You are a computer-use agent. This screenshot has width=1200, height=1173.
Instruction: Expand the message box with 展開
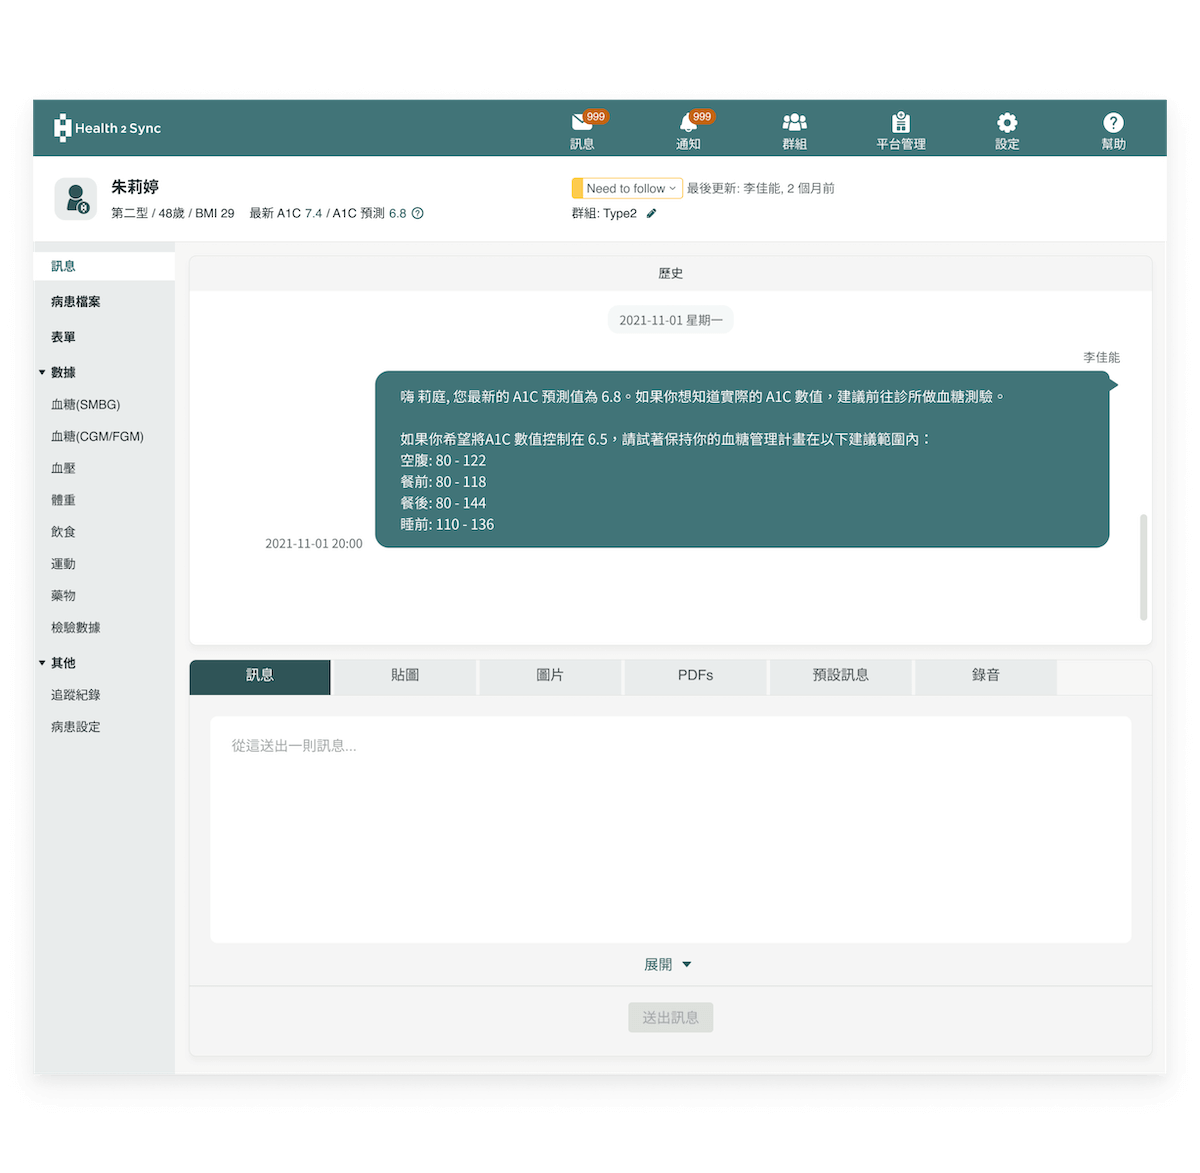tap(667, 965)
